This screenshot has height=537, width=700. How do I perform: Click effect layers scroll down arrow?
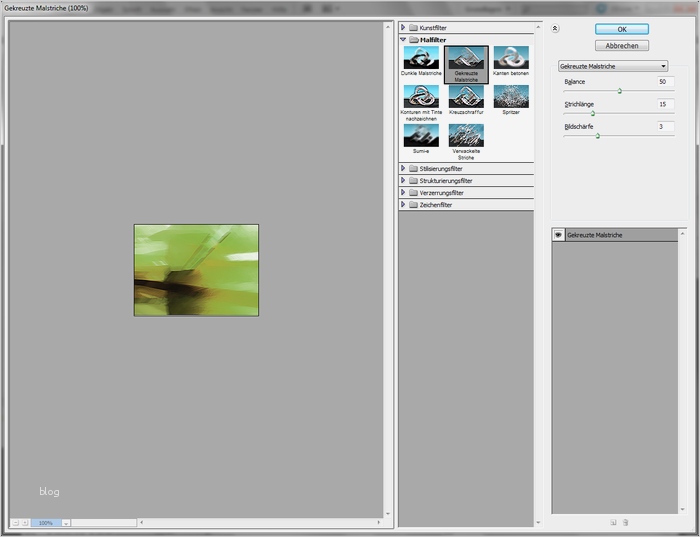(682, 509)
